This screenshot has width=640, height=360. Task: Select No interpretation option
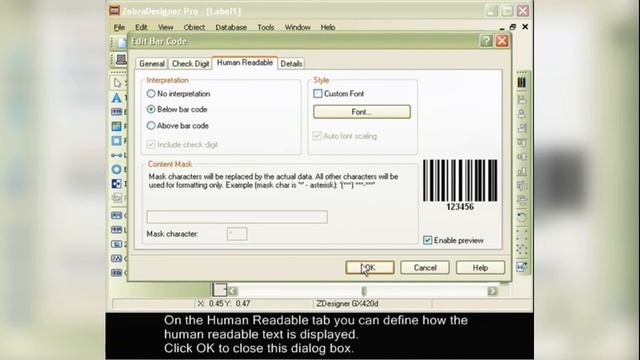(178, 93)
